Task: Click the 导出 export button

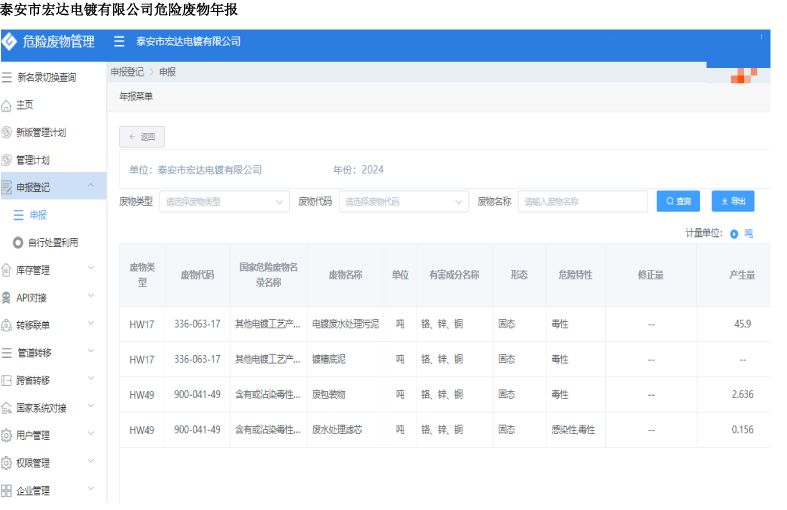Action: tap(732, 202)
